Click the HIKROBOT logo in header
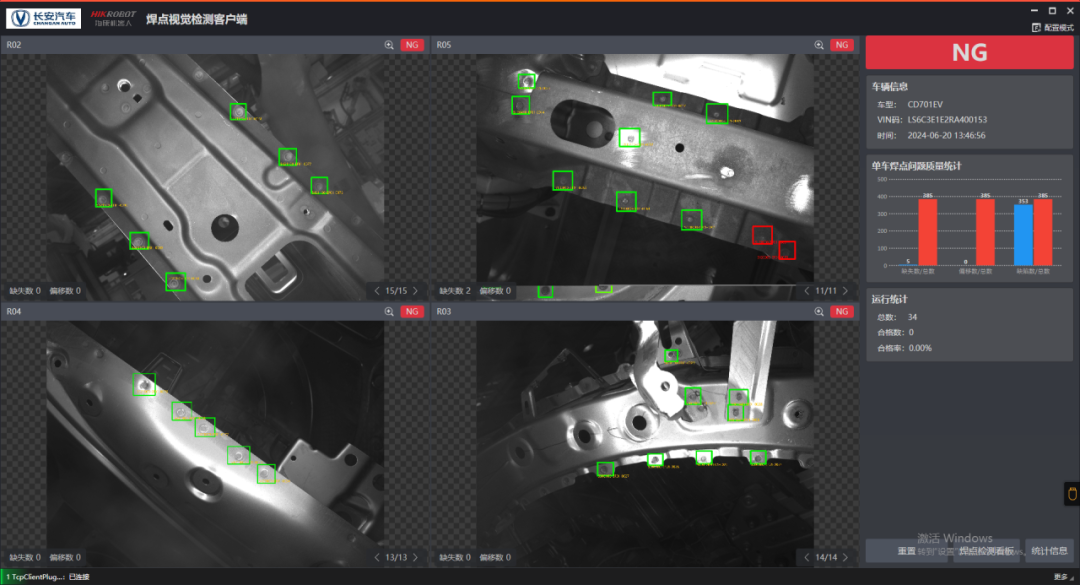This screenshot has height=585, width=1080. (x=112, y=18)
